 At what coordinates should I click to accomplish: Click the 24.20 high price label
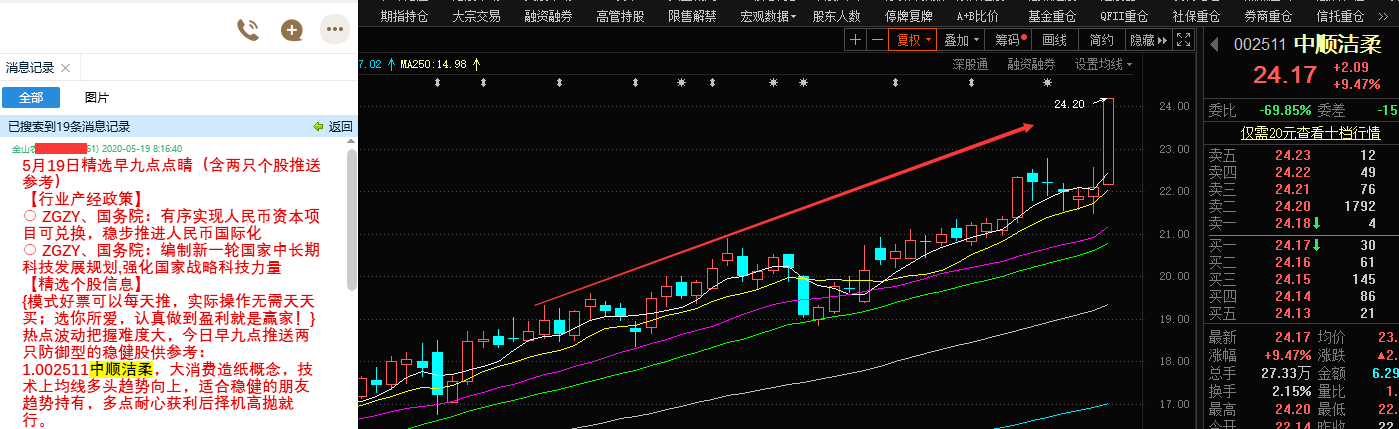click(1069, 104)
